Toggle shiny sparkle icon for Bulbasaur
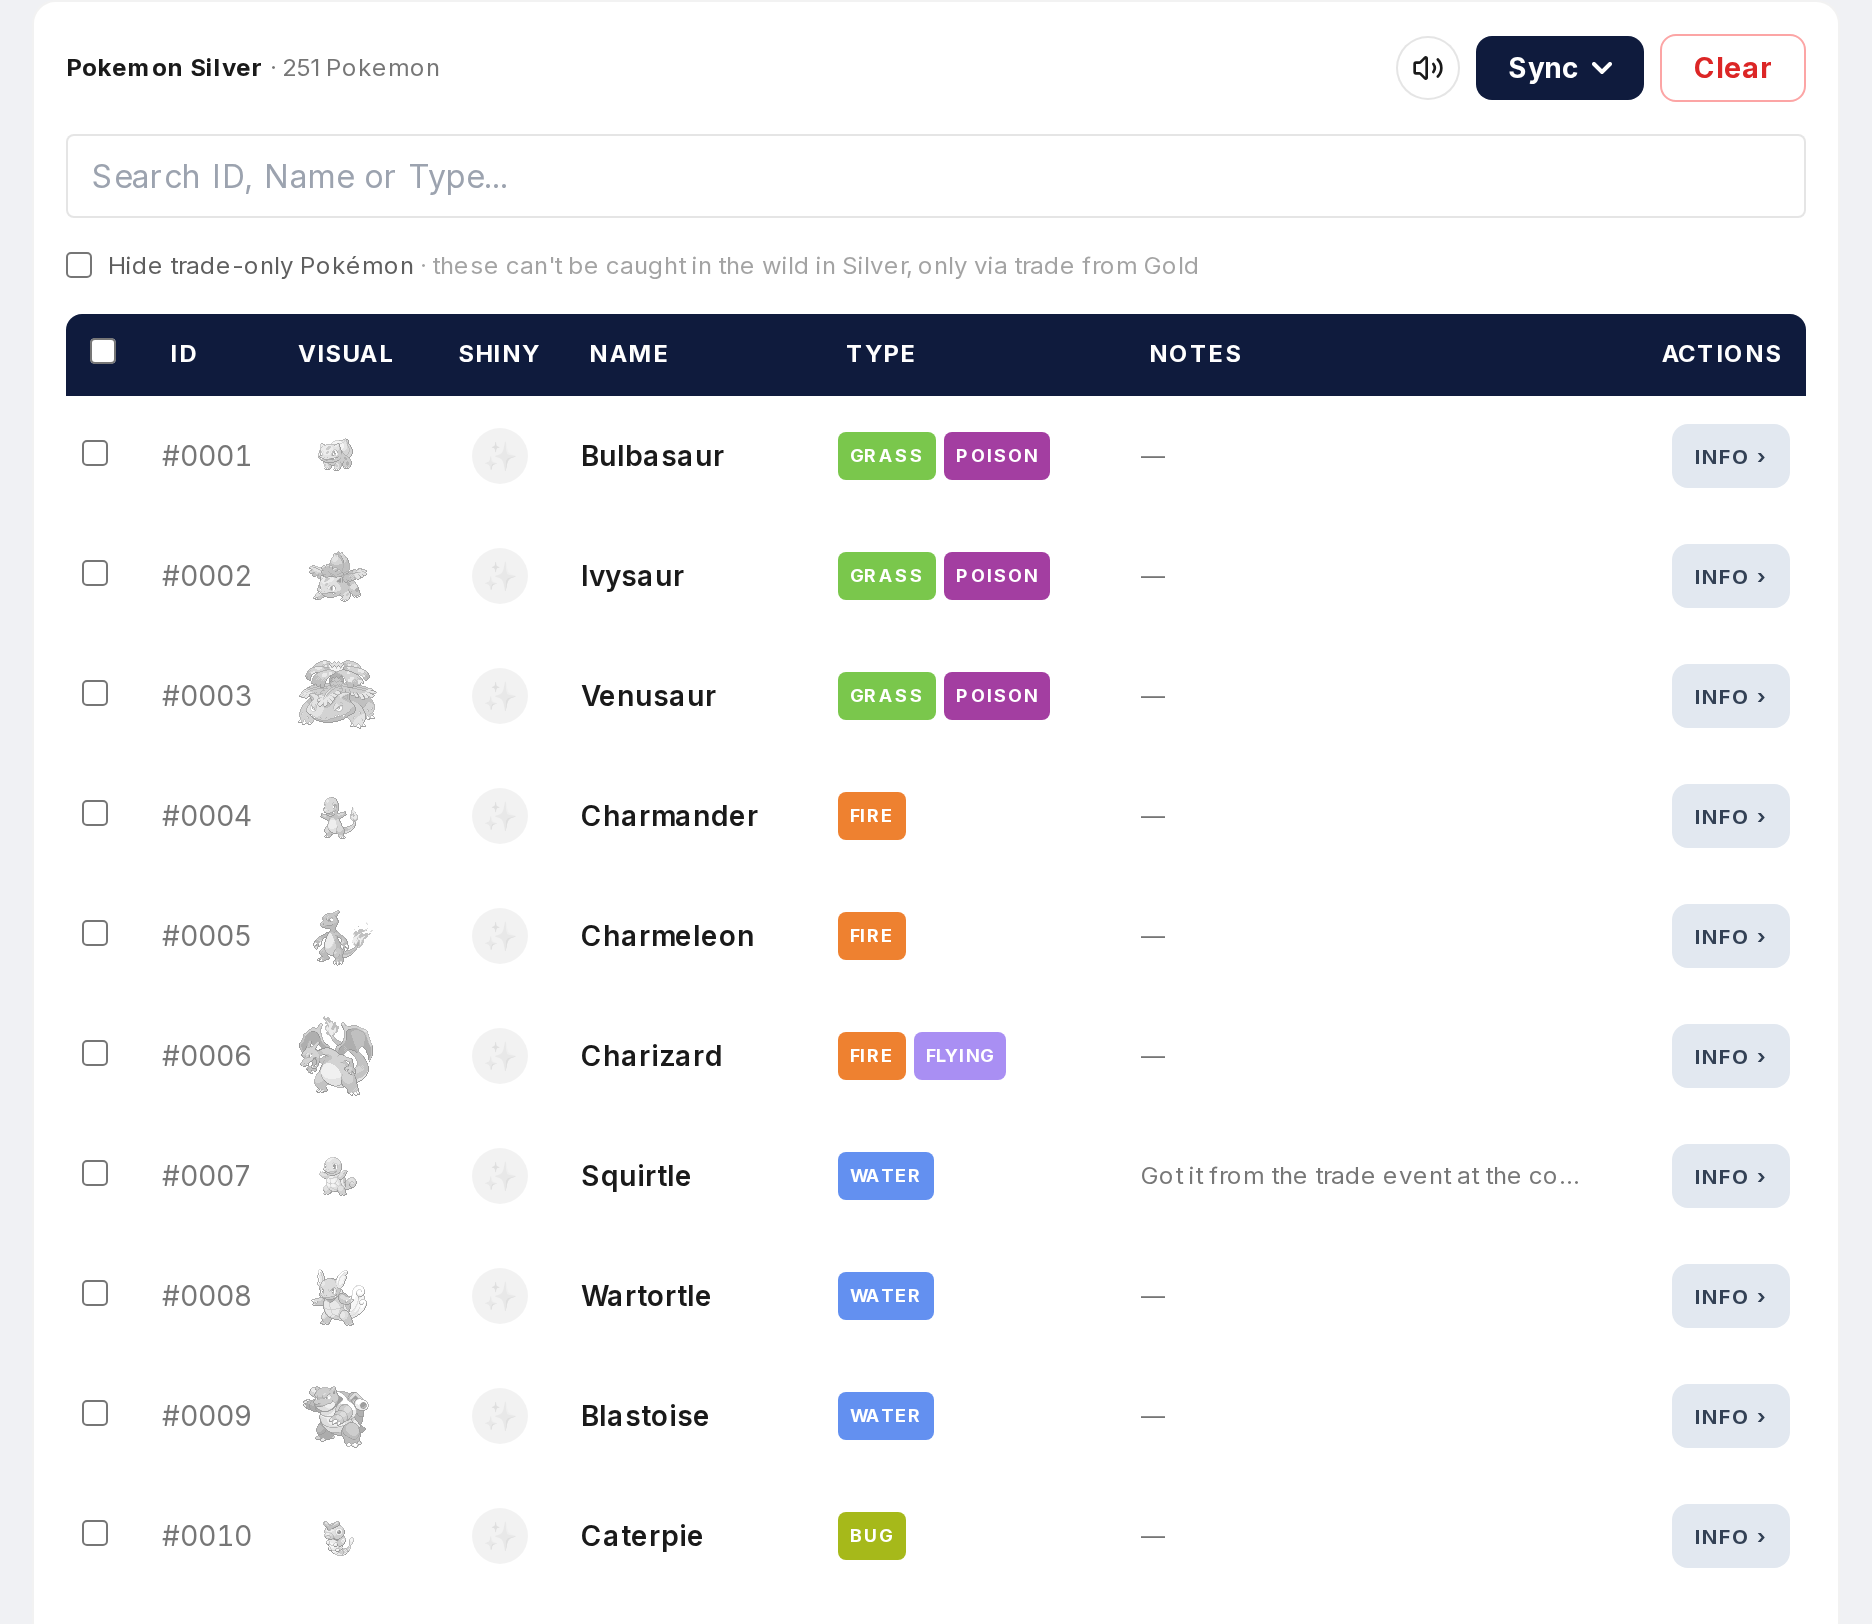Viewport: 1872px width, 1624px height. [500, 456]
